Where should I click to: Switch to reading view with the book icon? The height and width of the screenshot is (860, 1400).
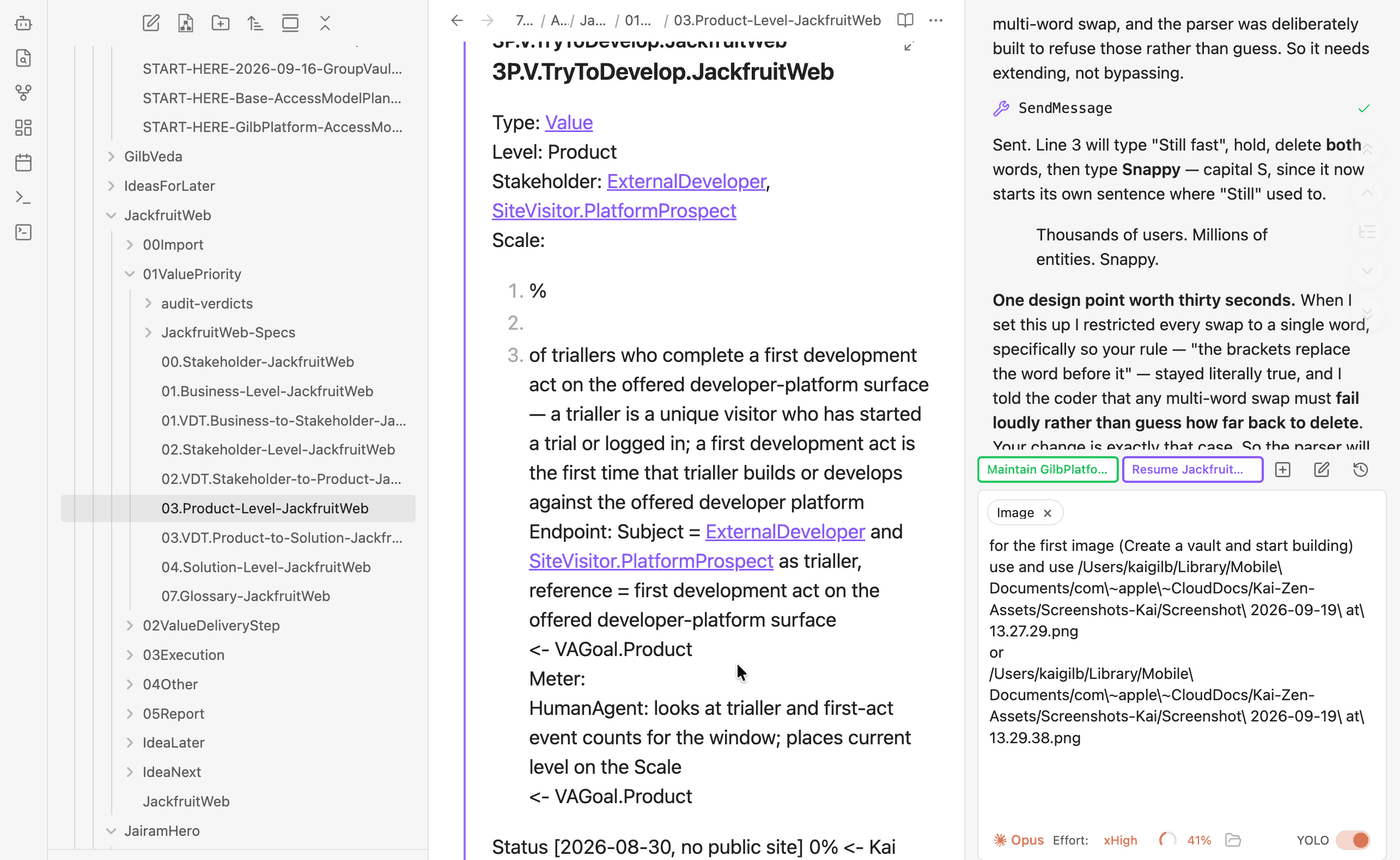905,20
